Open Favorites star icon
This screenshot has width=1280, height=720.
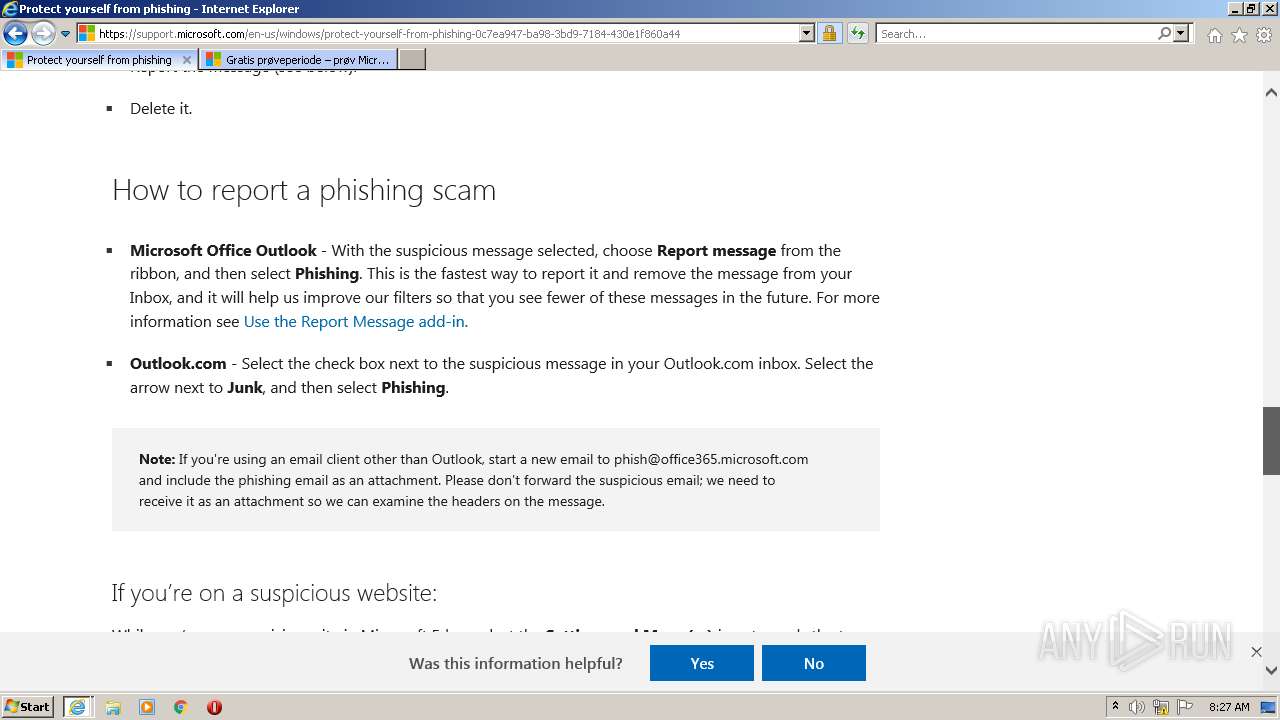[1239, 35]
